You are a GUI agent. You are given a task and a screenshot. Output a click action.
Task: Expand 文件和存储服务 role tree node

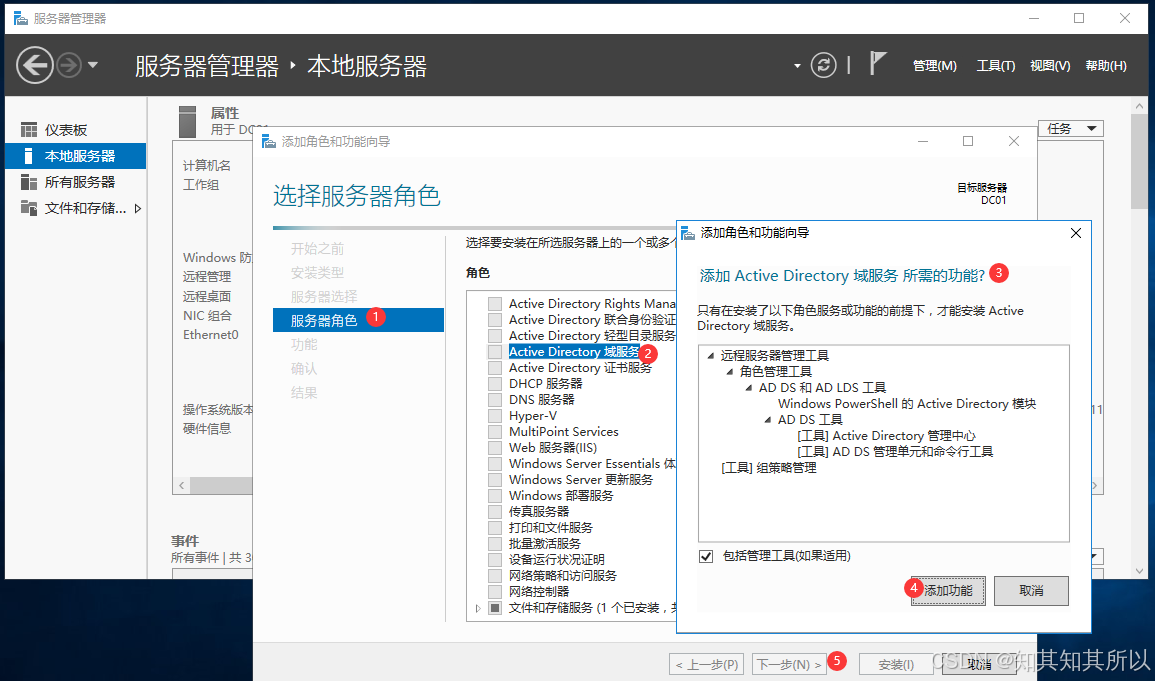point(478,608)
